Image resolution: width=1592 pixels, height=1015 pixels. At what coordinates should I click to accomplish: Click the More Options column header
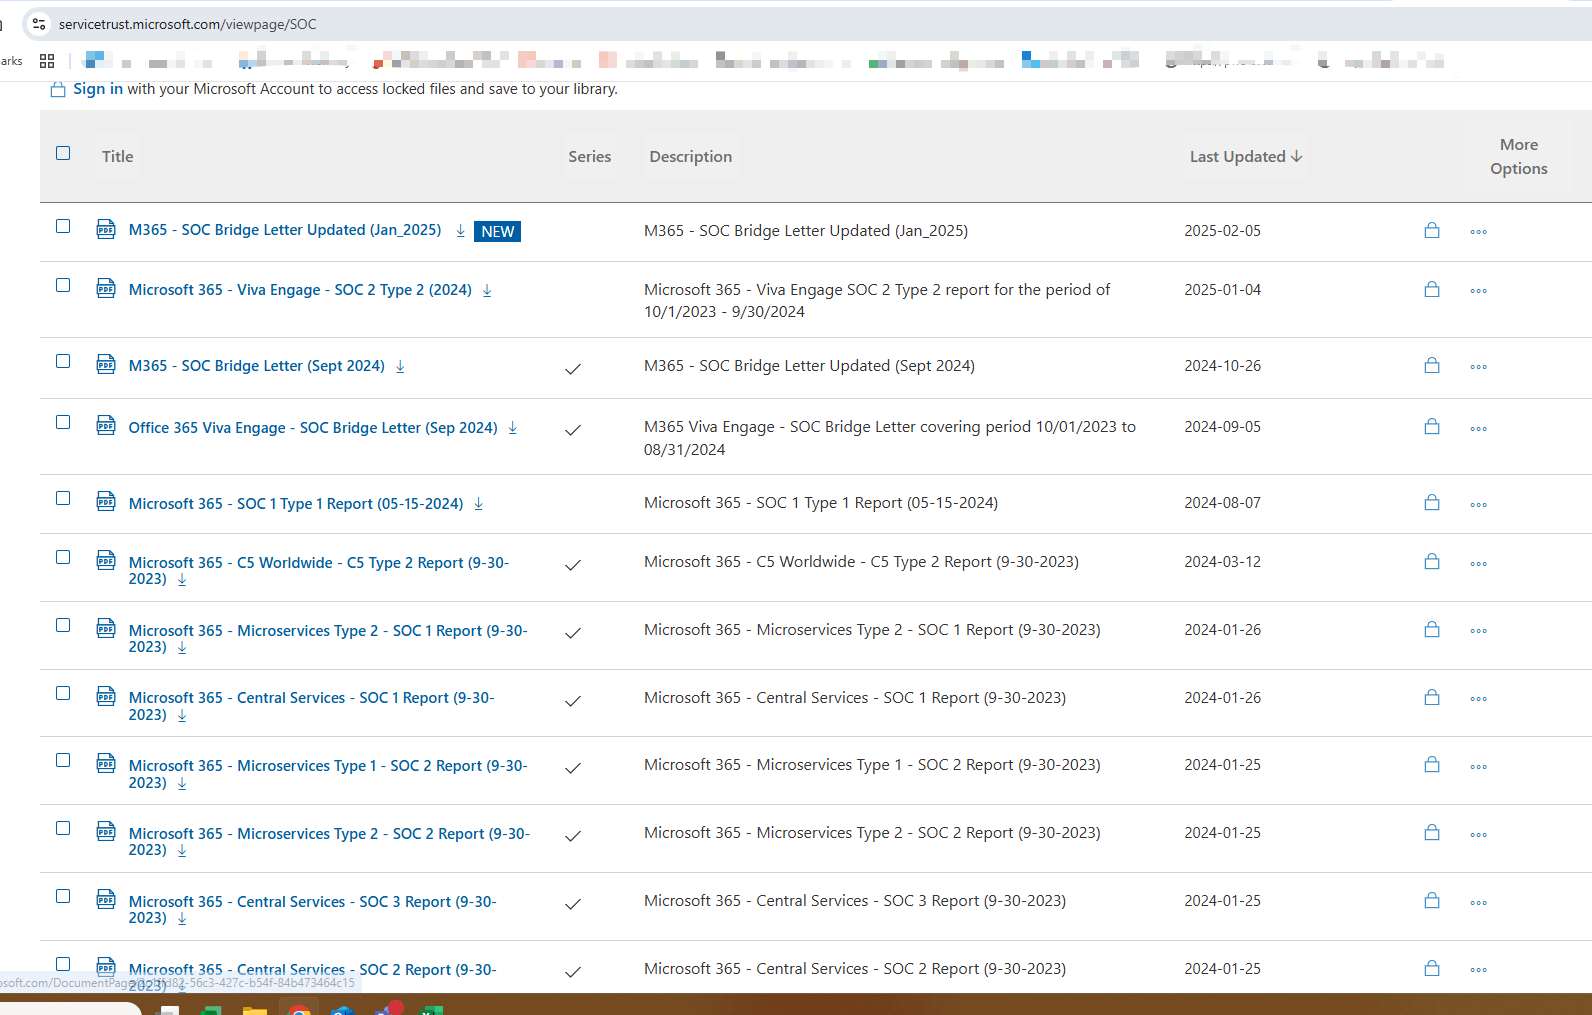pos(1519,157)
